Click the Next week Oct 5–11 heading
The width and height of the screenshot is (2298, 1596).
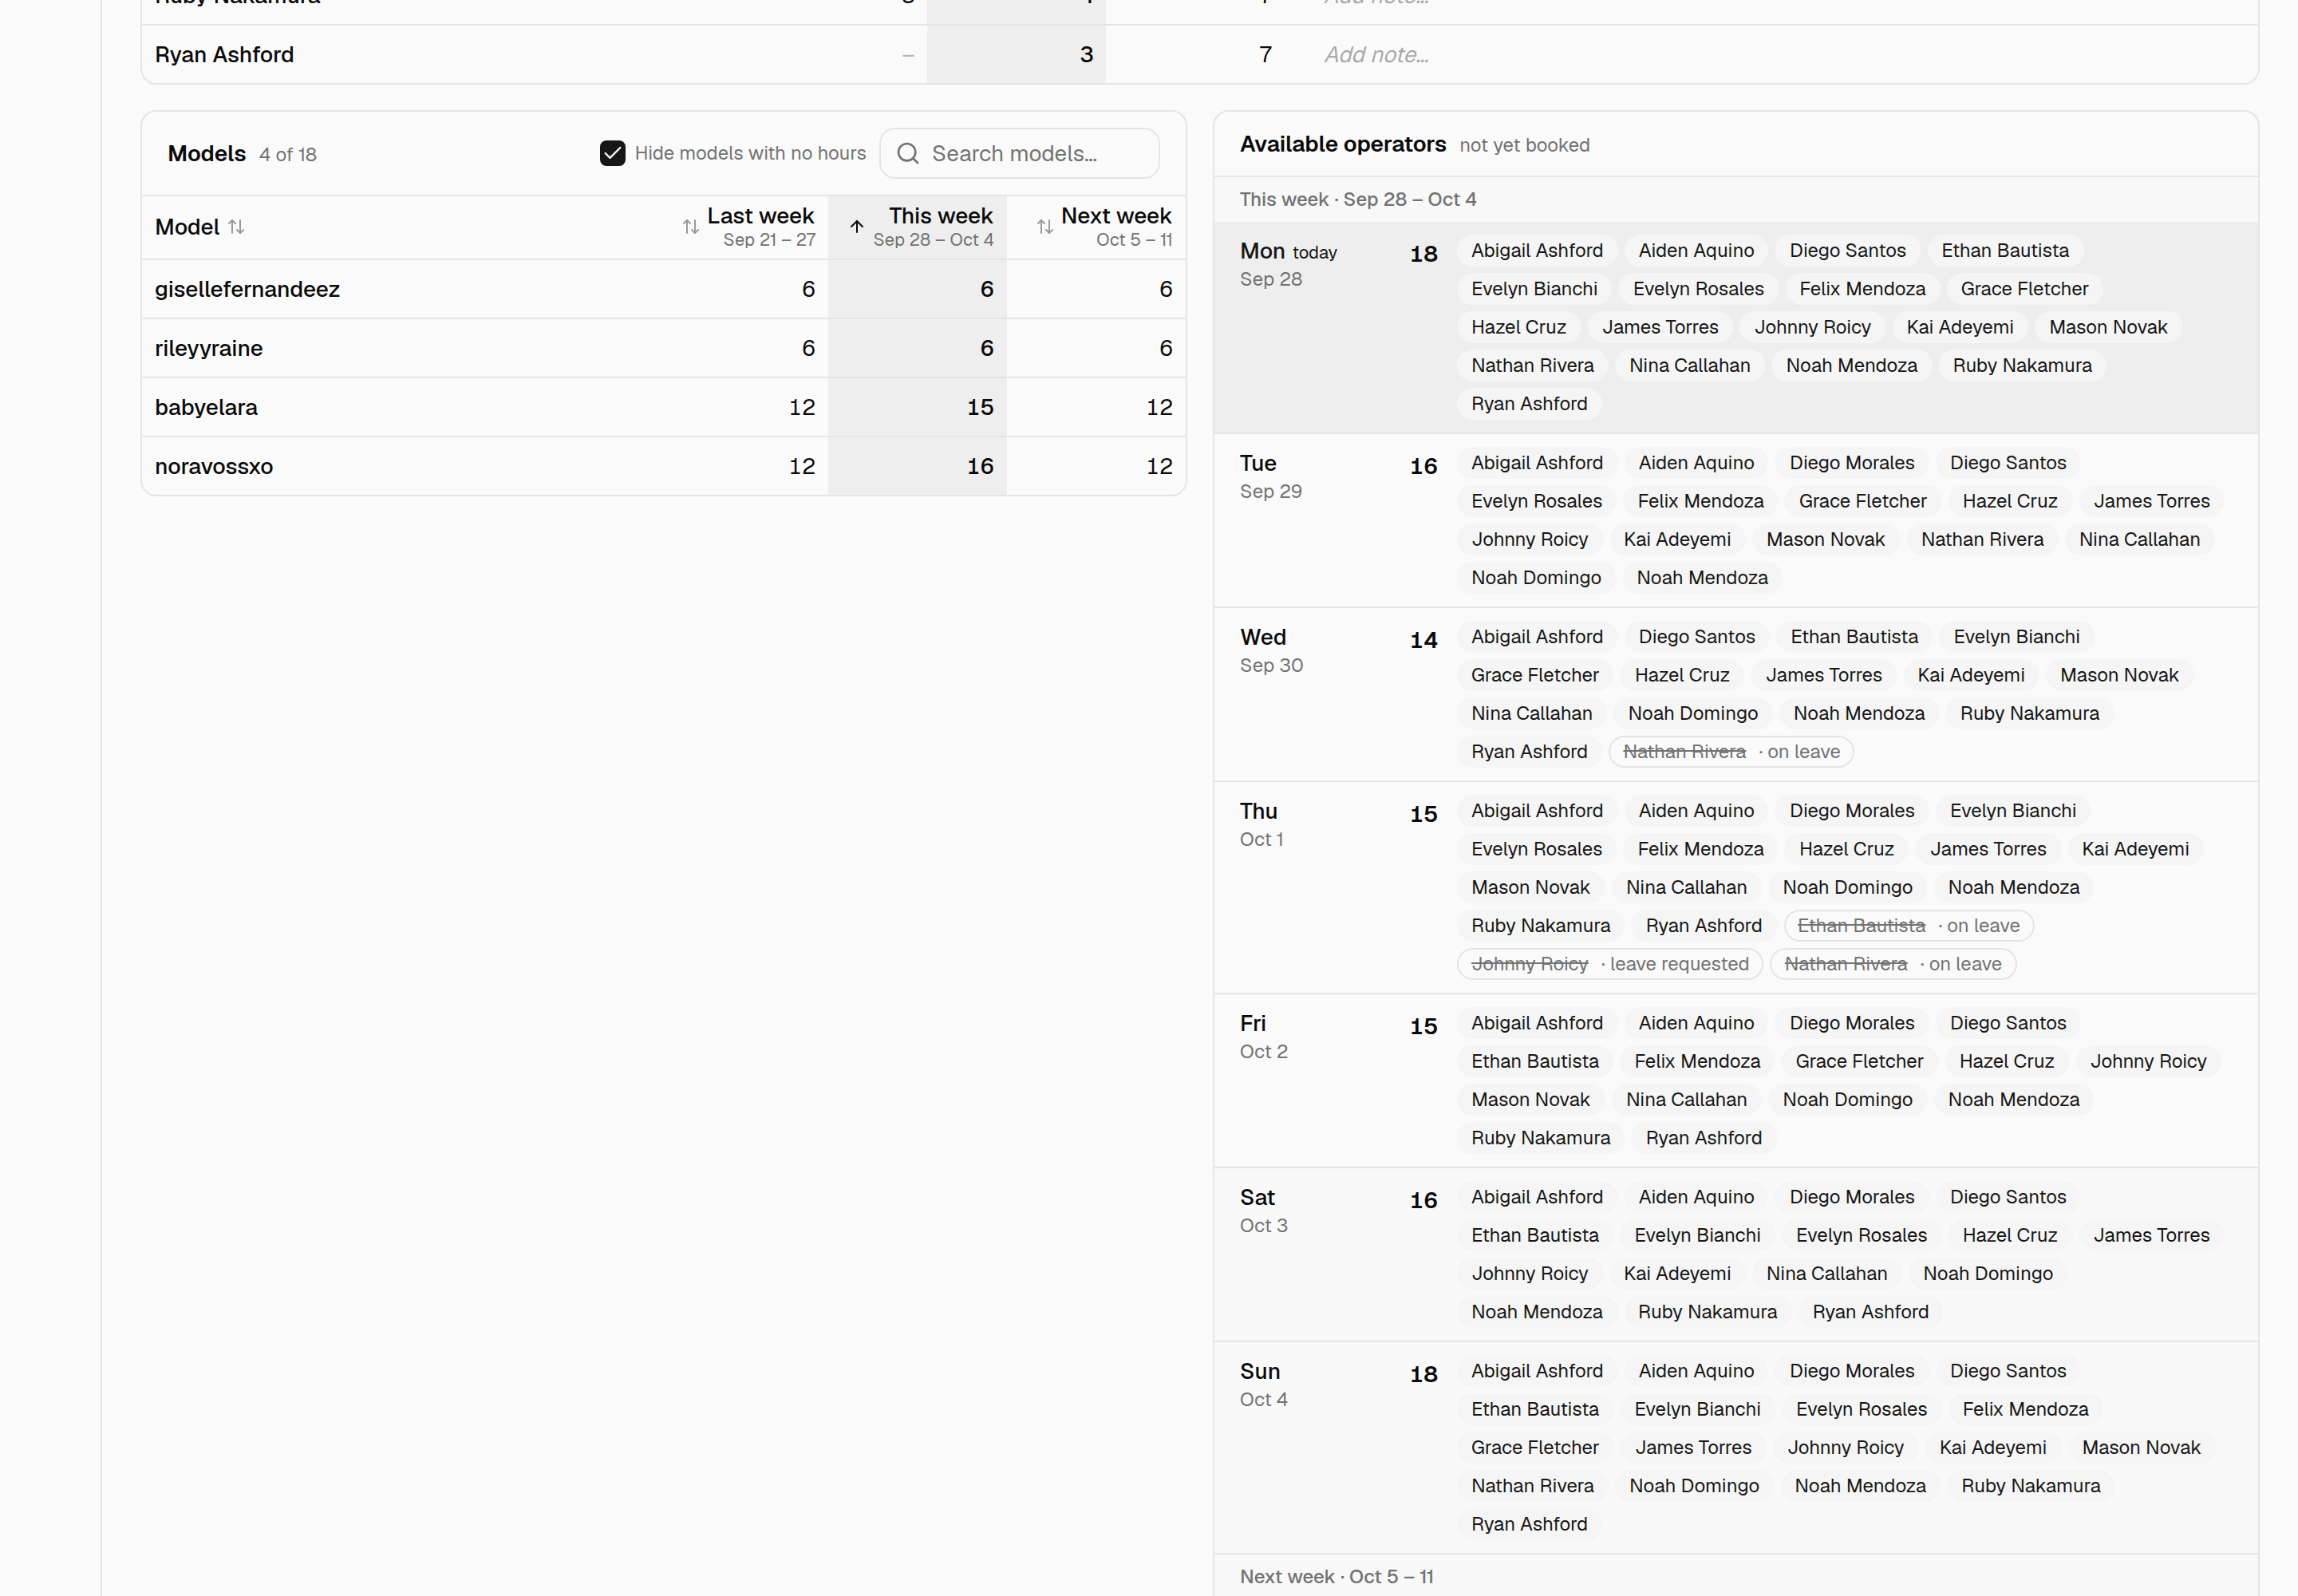[1336, 1577]
